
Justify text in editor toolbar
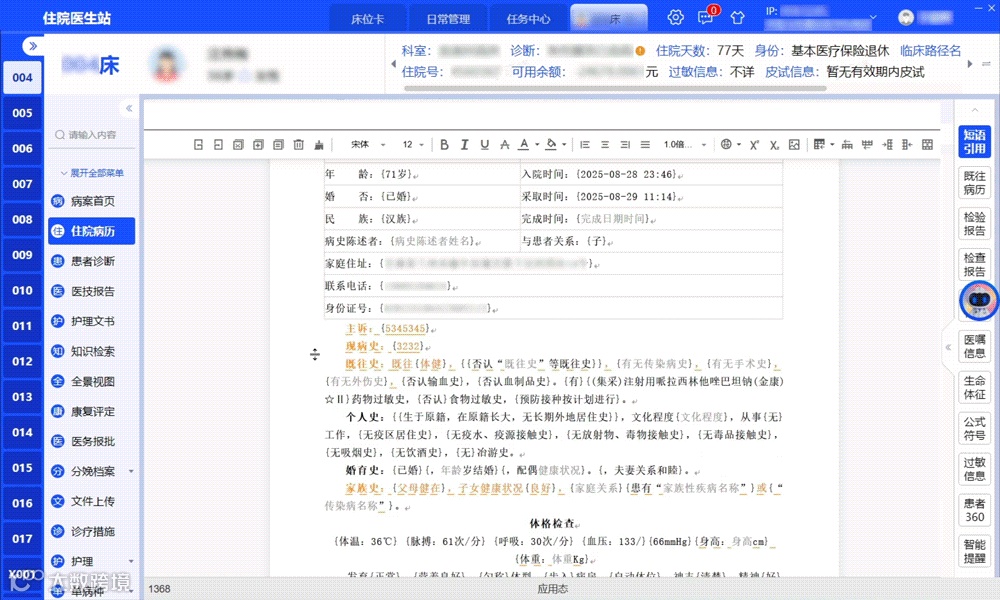pyautogui.click(x=645, y=145)
